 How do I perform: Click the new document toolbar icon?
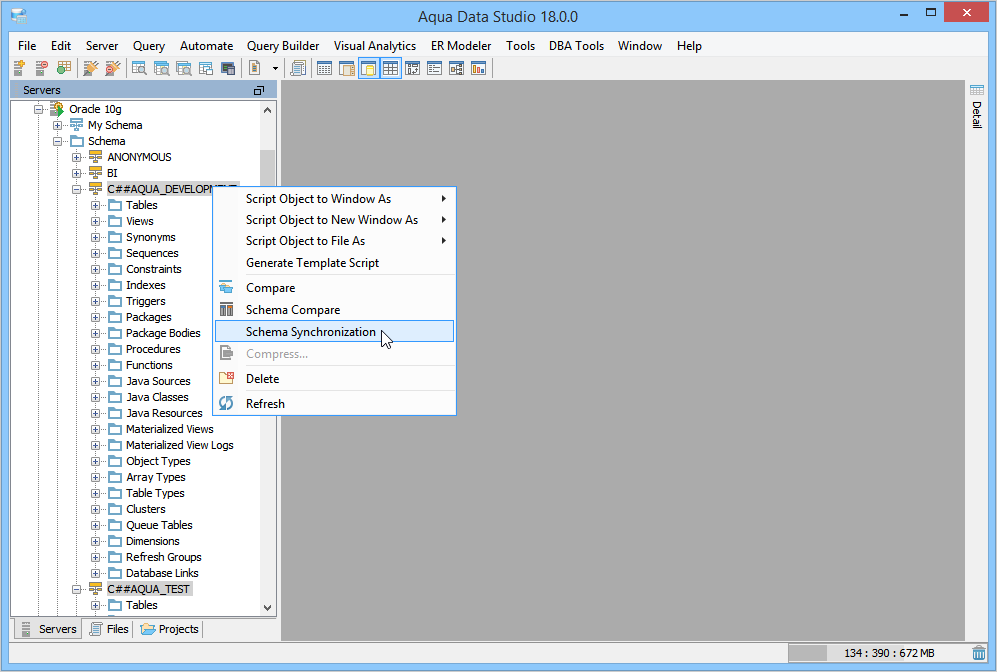point(254,68)
